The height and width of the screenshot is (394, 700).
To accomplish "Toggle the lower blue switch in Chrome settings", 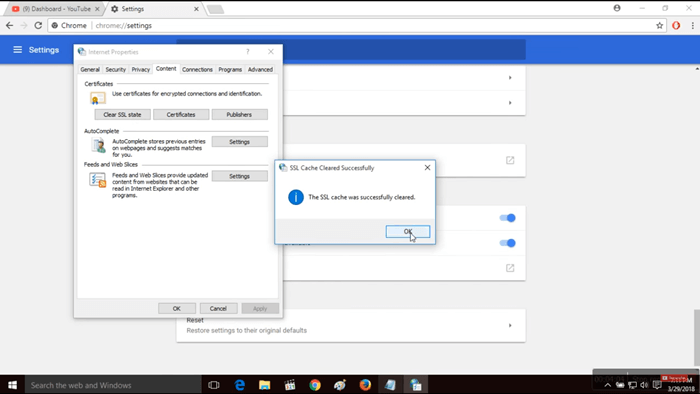I will pos(507,243).
